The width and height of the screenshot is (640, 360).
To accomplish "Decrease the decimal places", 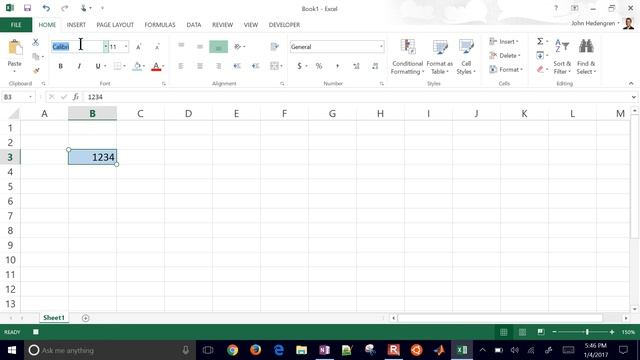I will (375, 66).
